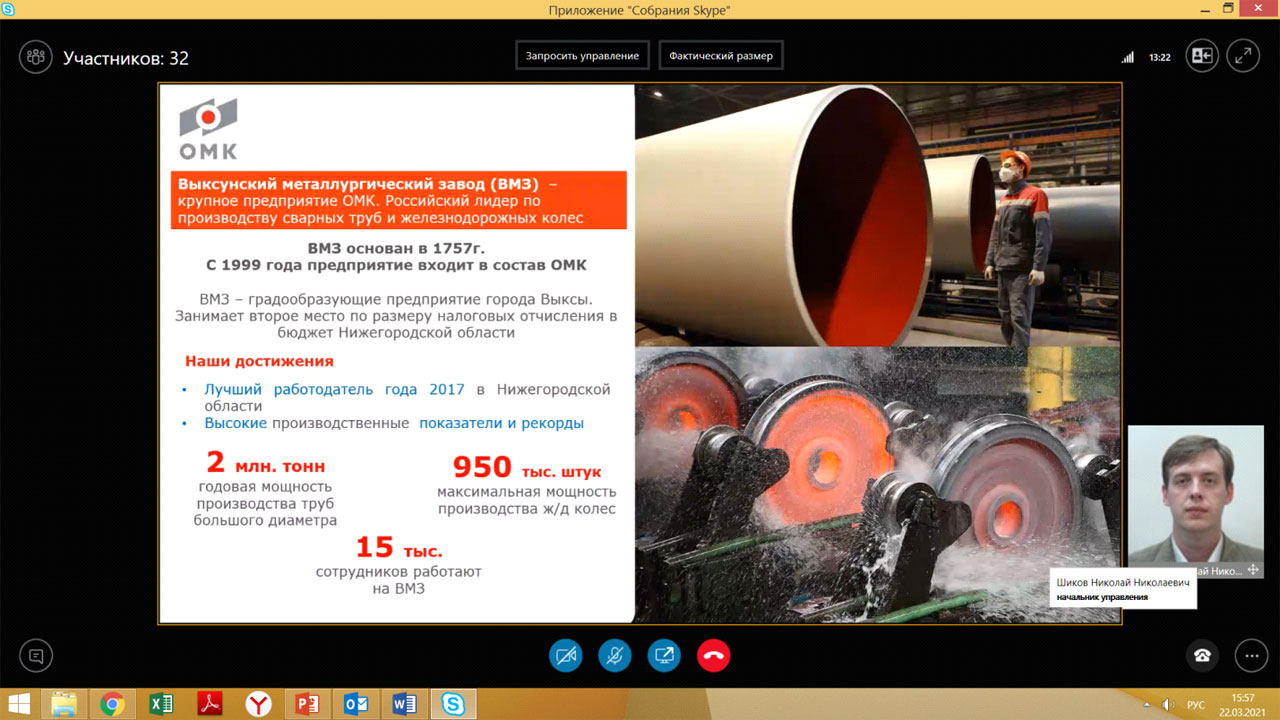Select the presenter video thumbnail
Viewport: 1280px width, 720px height.
click(1195, 502)
